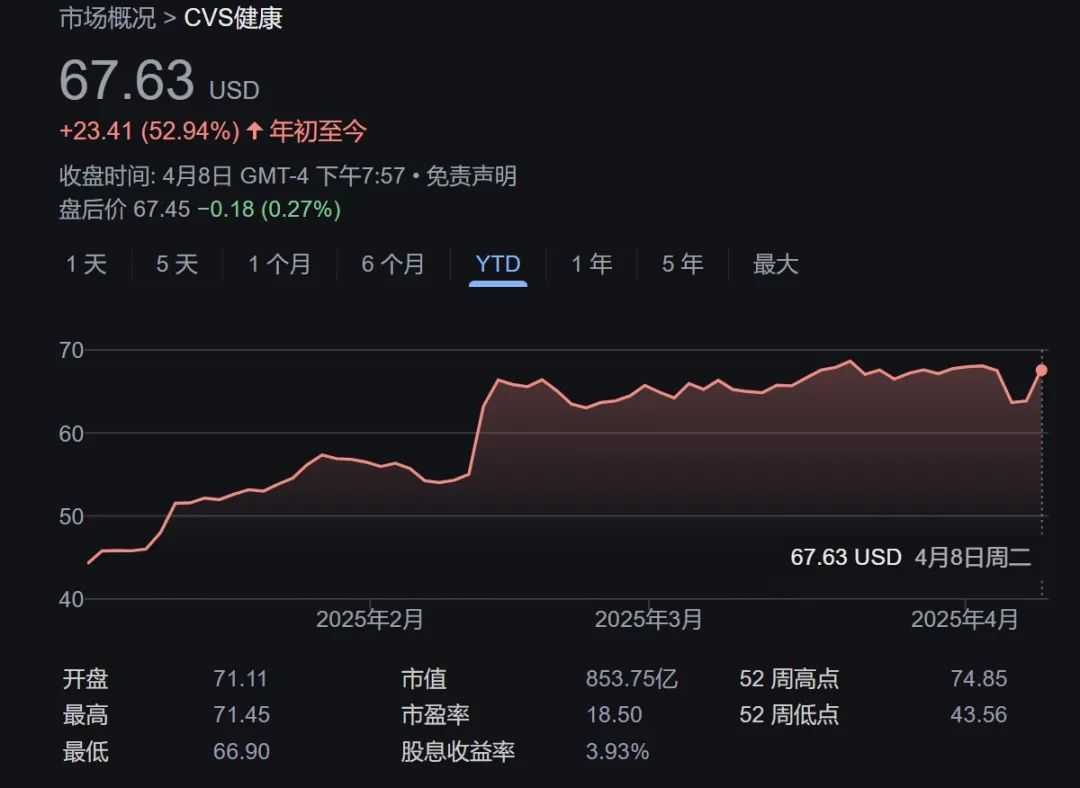This screenshot has width=1080, height=788.
Task: Select the 1 天 range tab
Action: tap(86, 264)
